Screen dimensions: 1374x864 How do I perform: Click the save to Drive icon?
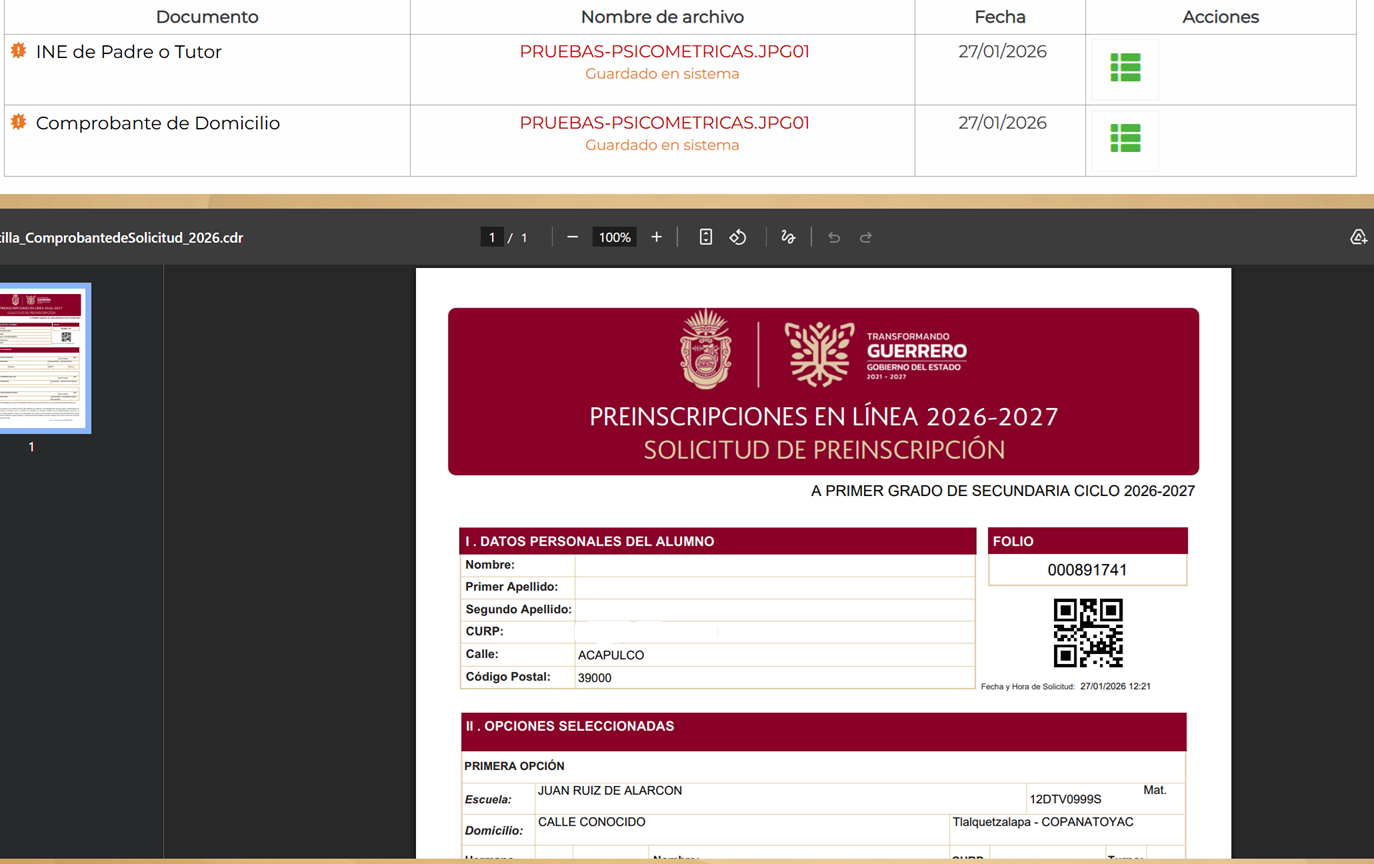coord(1358,237)
